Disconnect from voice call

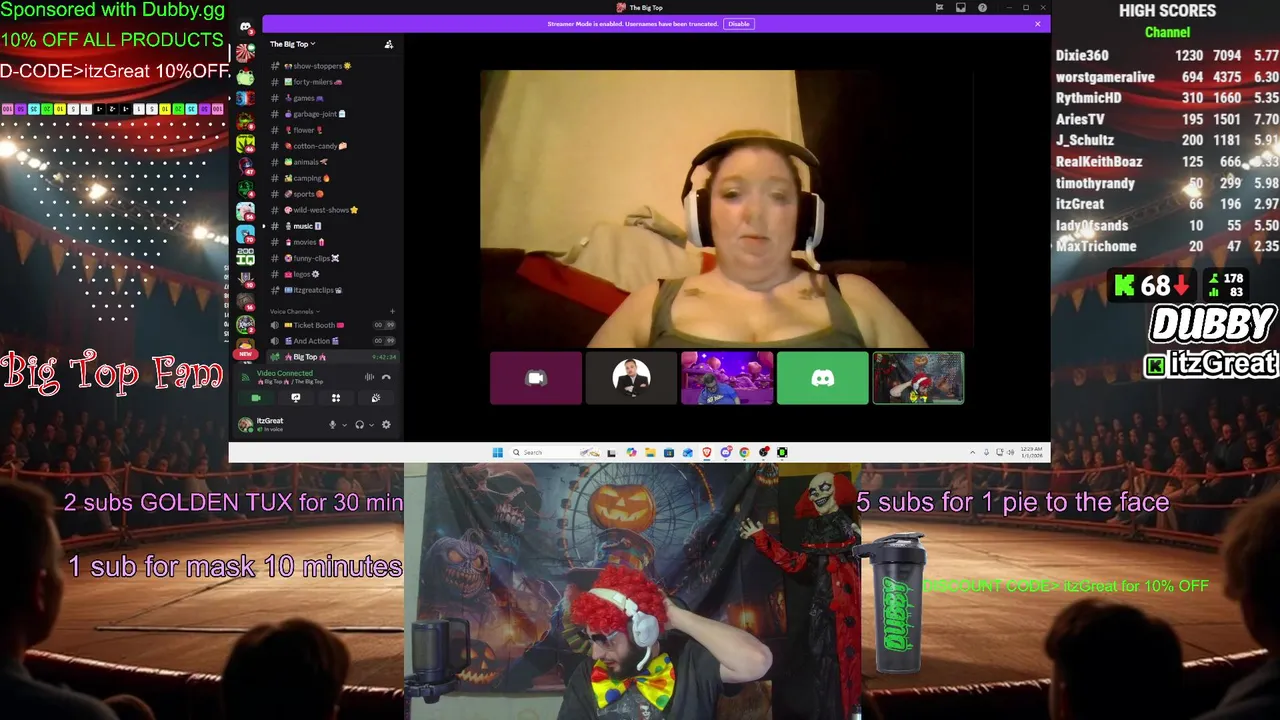pyautogui.click(x=386, y=377)
